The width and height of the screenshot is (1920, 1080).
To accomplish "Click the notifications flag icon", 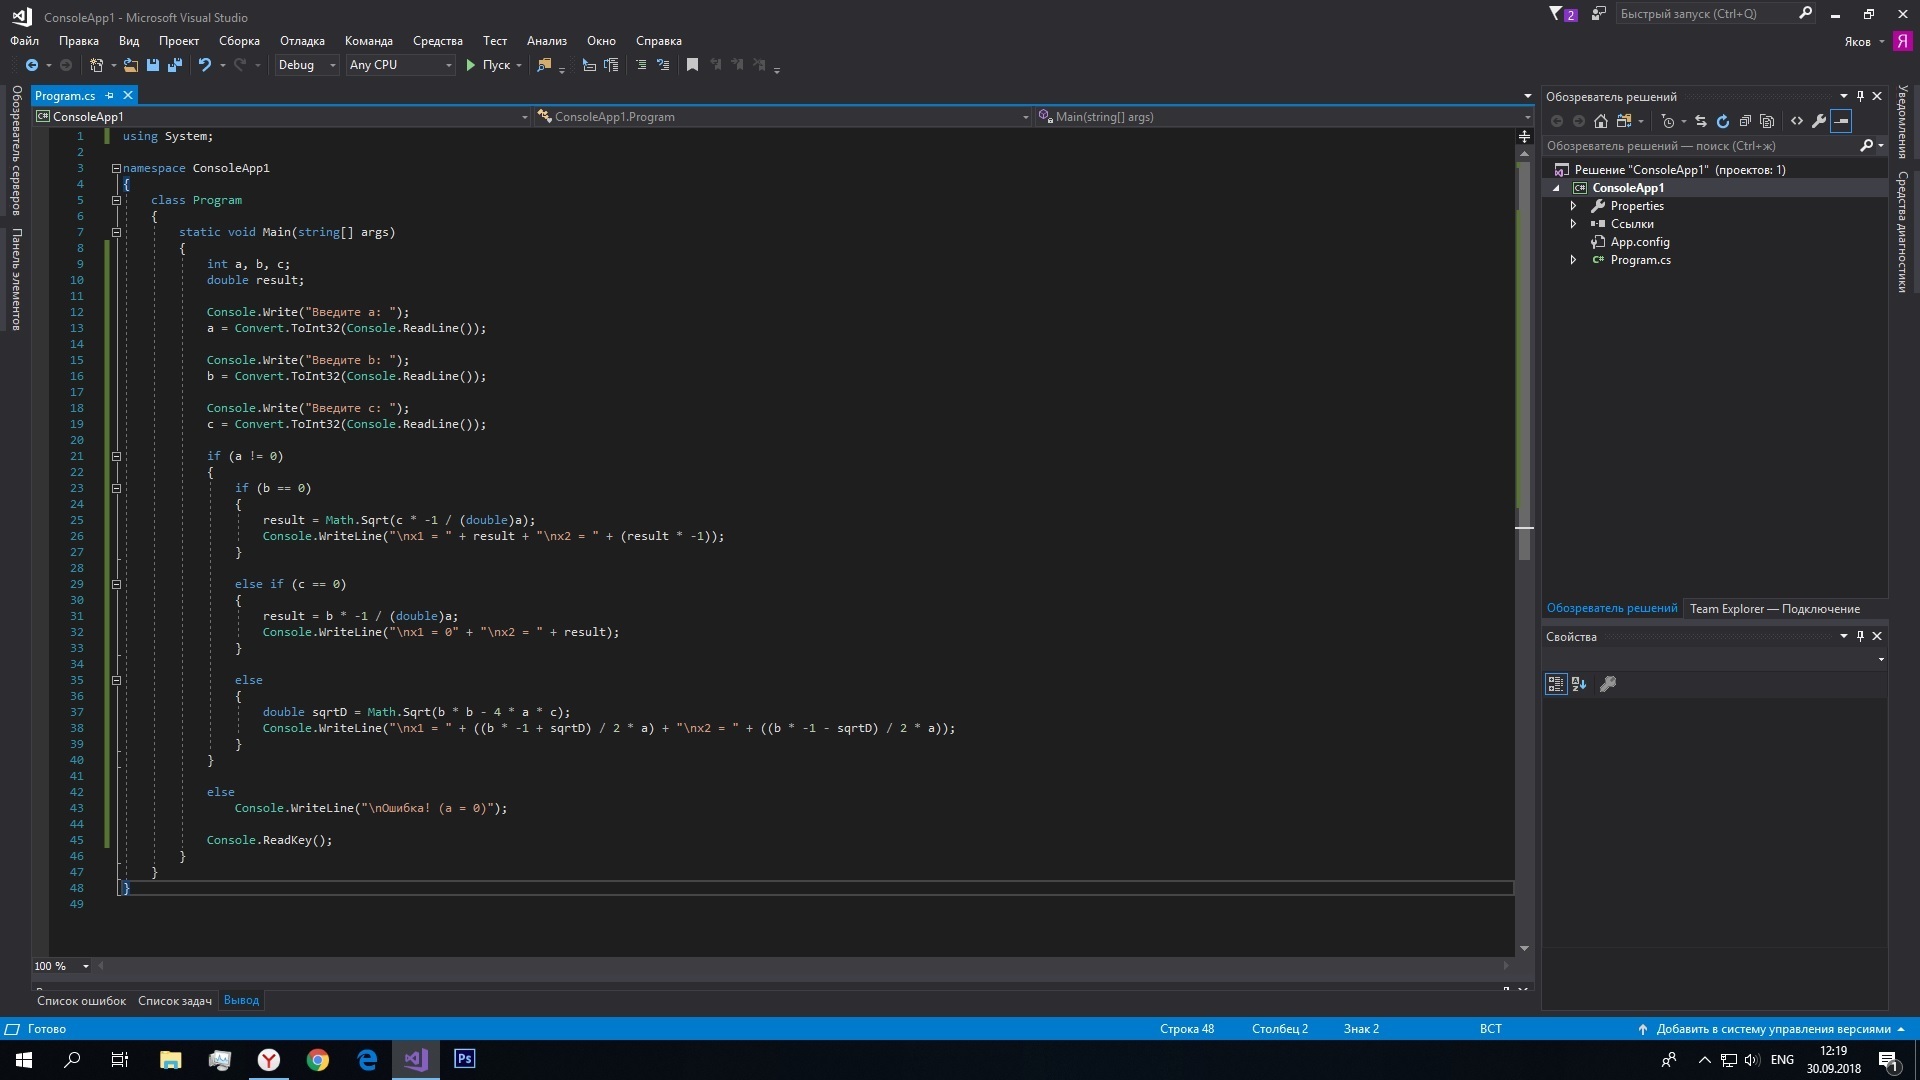I will point(1556,14).
